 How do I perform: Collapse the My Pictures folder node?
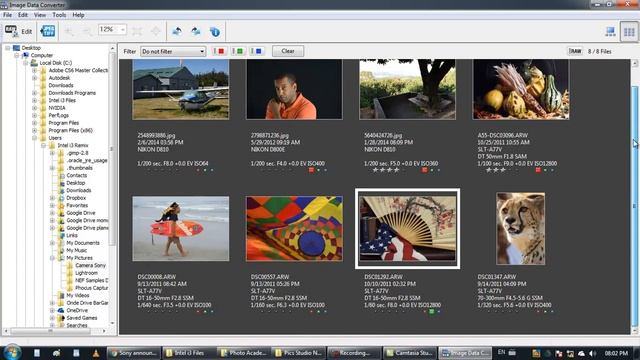tap(53, 258)
